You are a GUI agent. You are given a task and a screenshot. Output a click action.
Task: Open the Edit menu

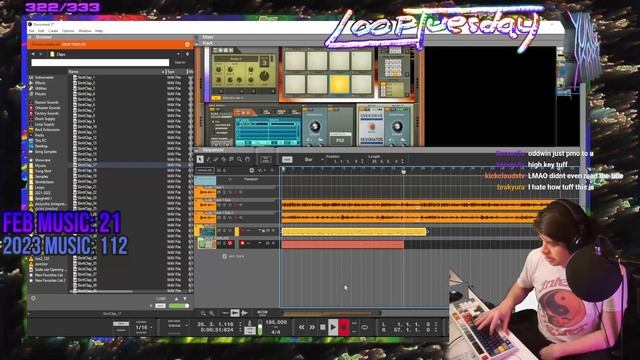point(41,31)
